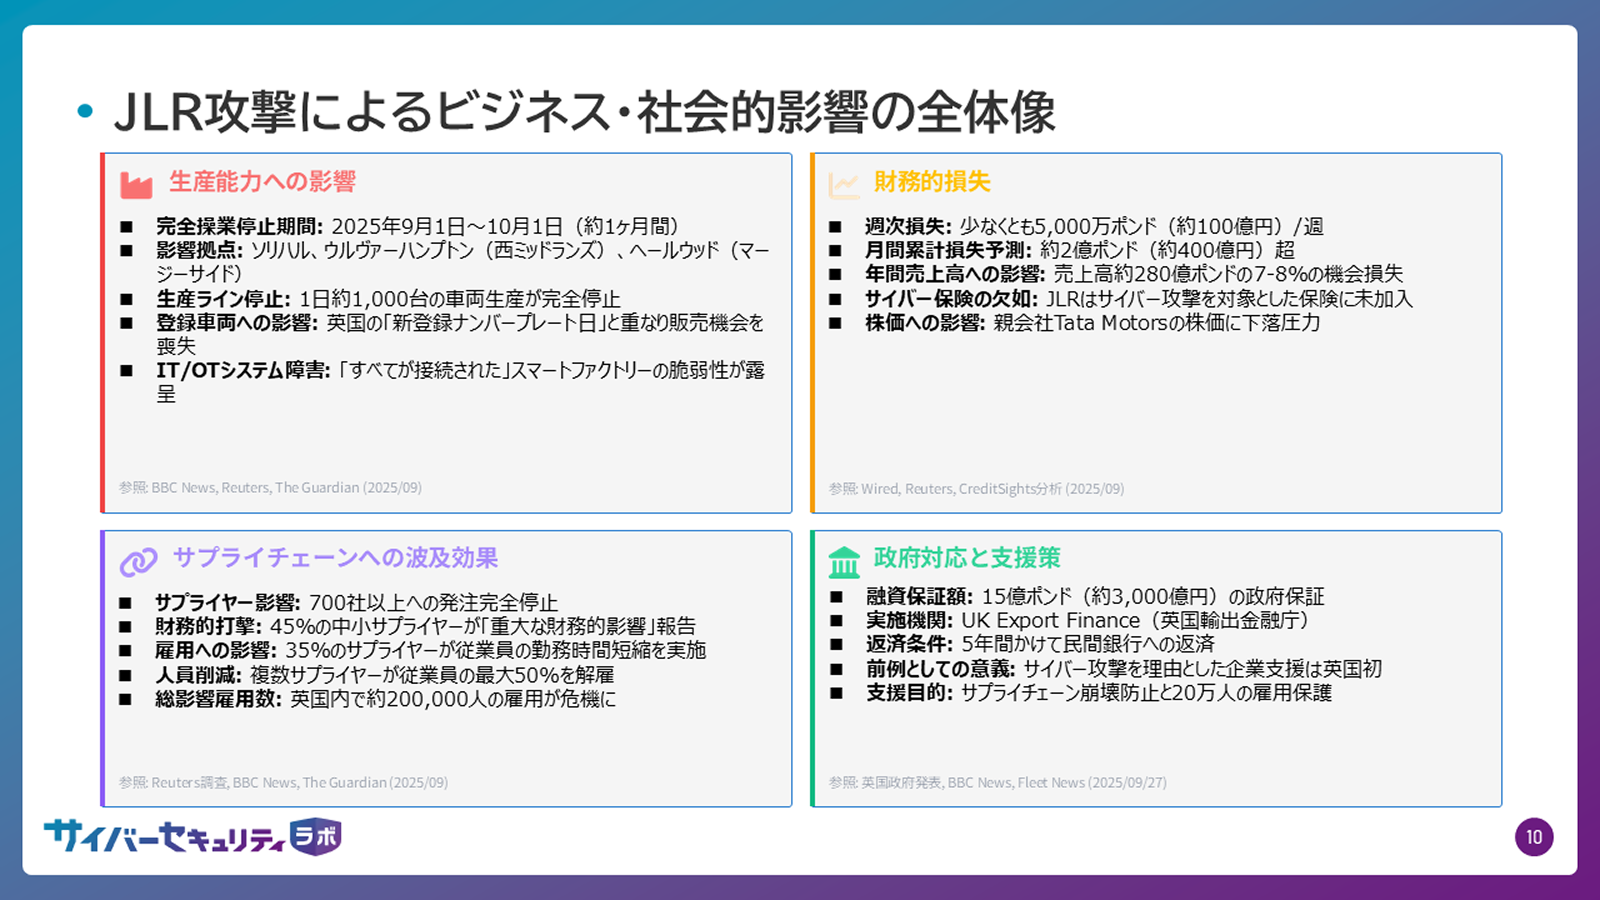Click the line starting "融資保証額: 15億ポンド"

[x=1095, y=596]
